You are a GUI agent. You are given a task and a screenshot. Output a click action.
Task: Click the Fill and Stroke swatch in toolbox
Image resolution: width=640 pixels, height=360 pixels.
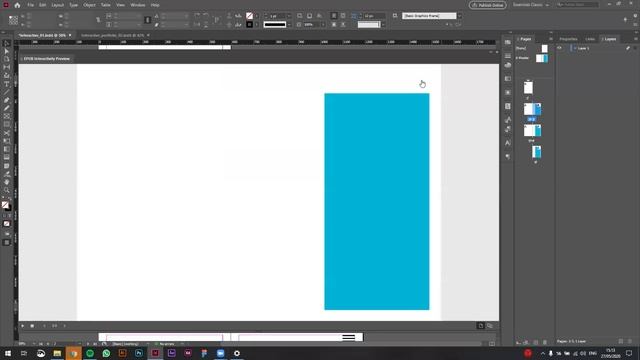tap(6, 206)
